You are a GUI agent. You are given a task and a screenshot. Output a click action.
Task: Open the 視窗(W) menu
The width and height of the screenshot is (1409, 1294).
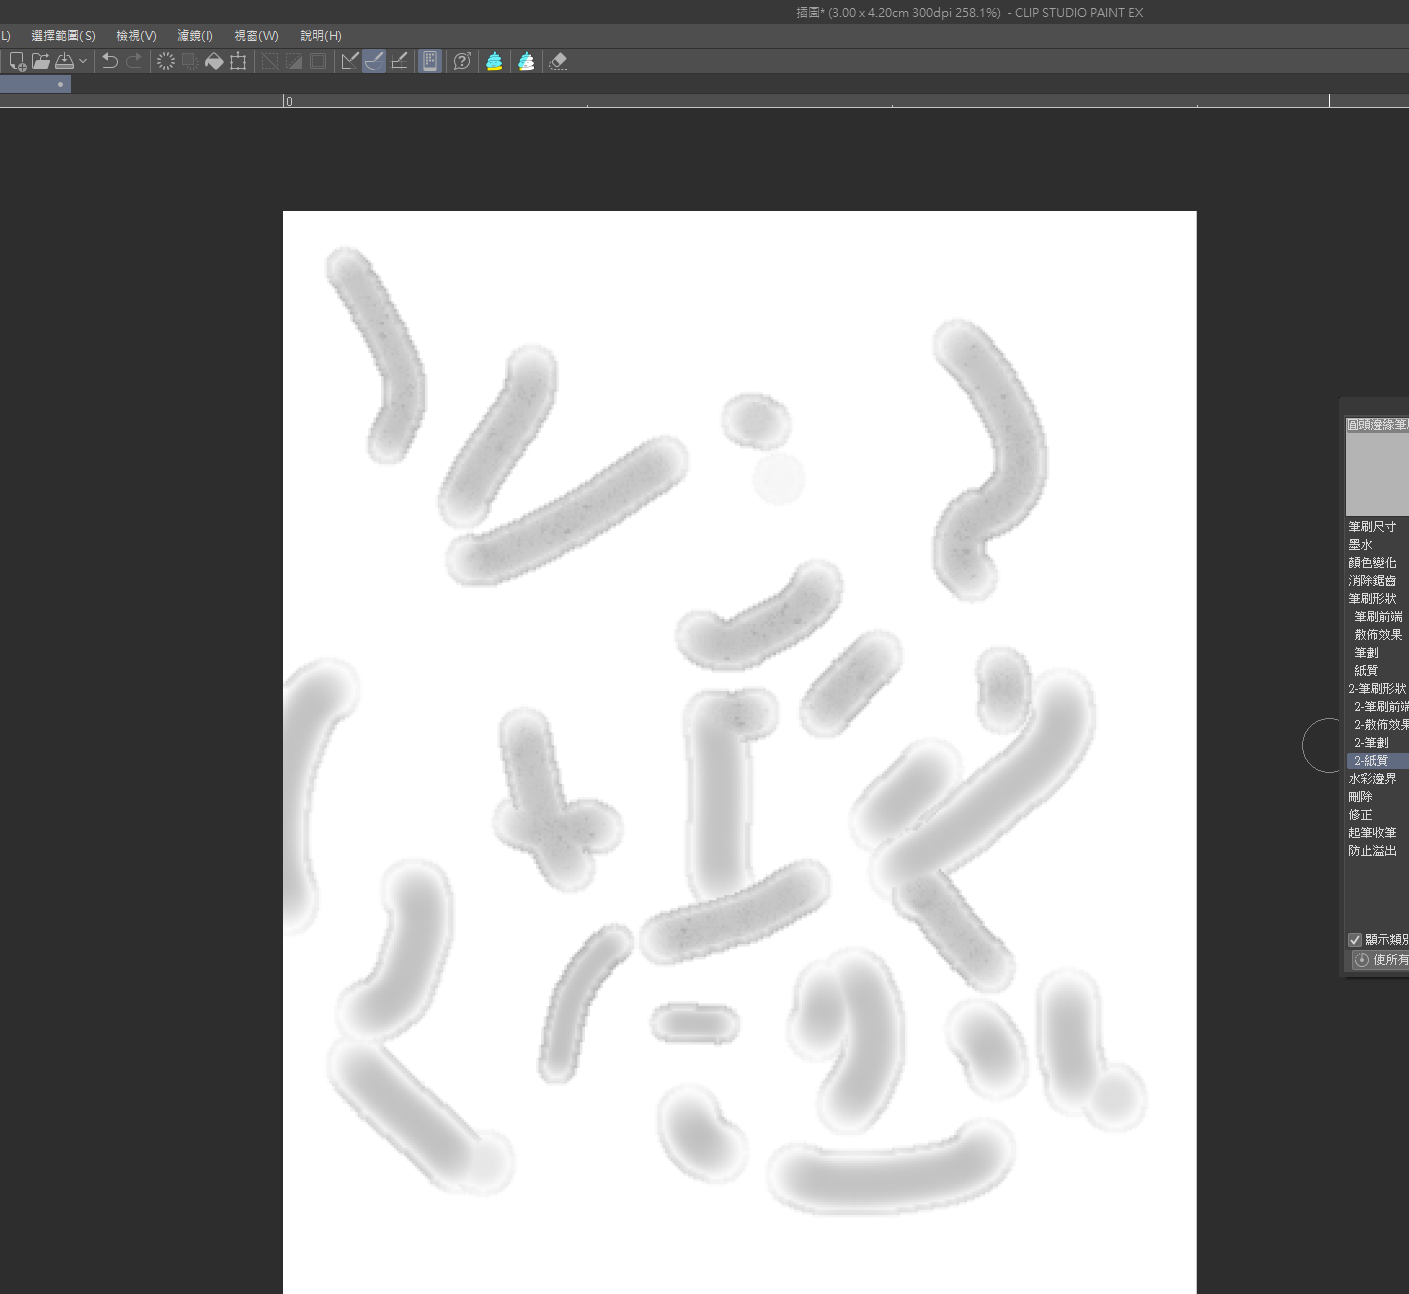(x=256, y=36)
